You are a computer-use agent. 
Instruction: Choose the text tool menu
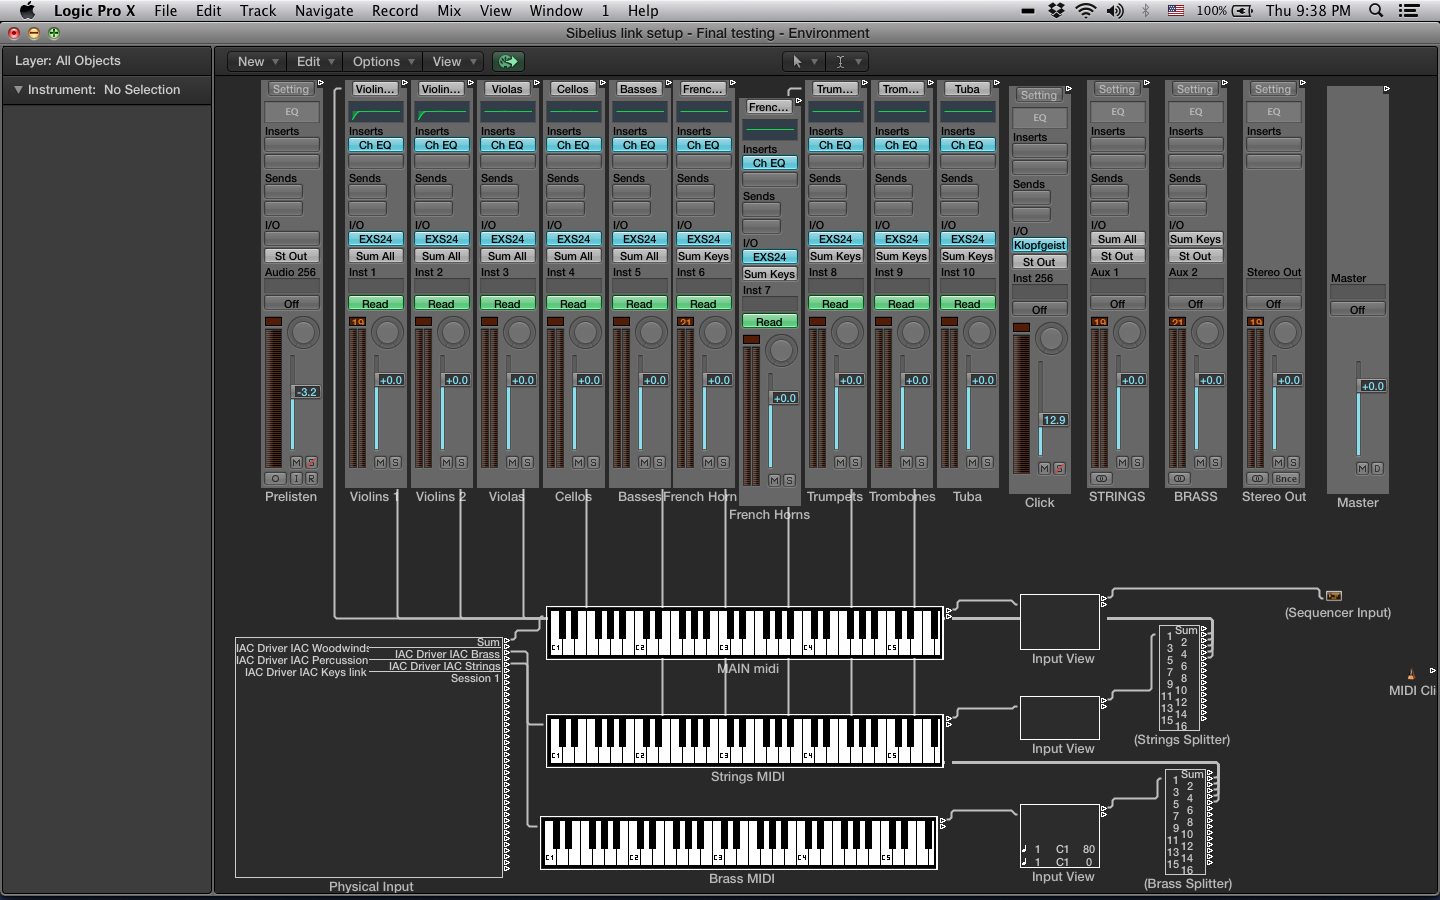[x=847, y=61]
